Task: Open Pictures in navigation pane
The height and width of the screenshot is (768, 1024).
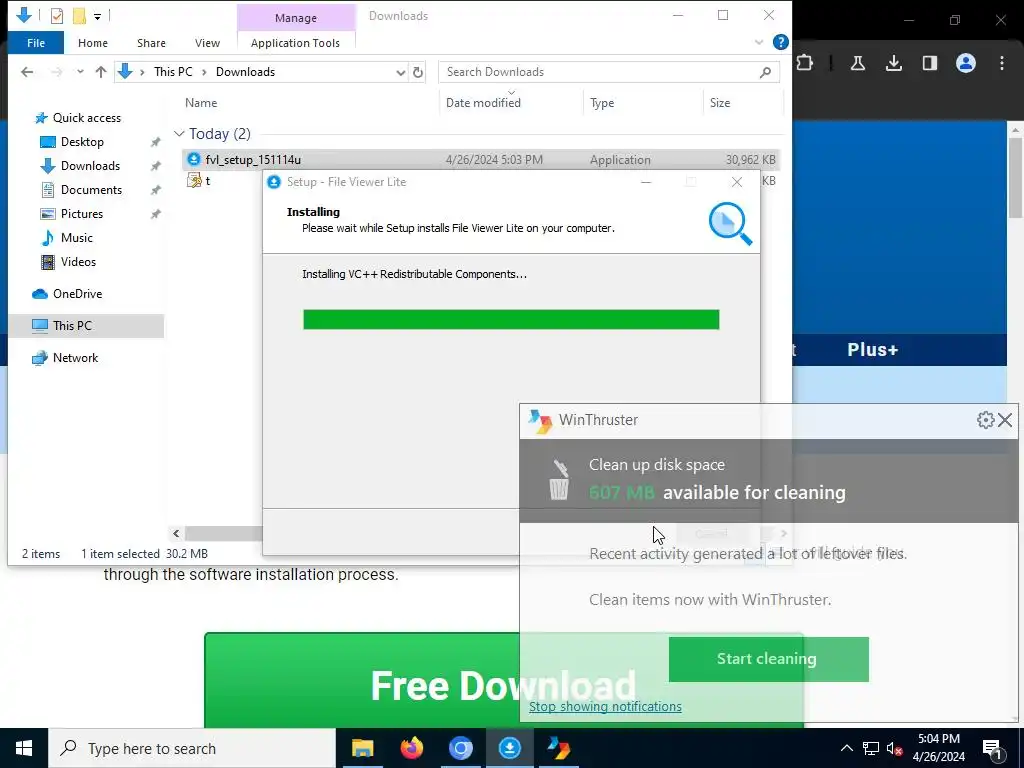Action: (82, 214)
